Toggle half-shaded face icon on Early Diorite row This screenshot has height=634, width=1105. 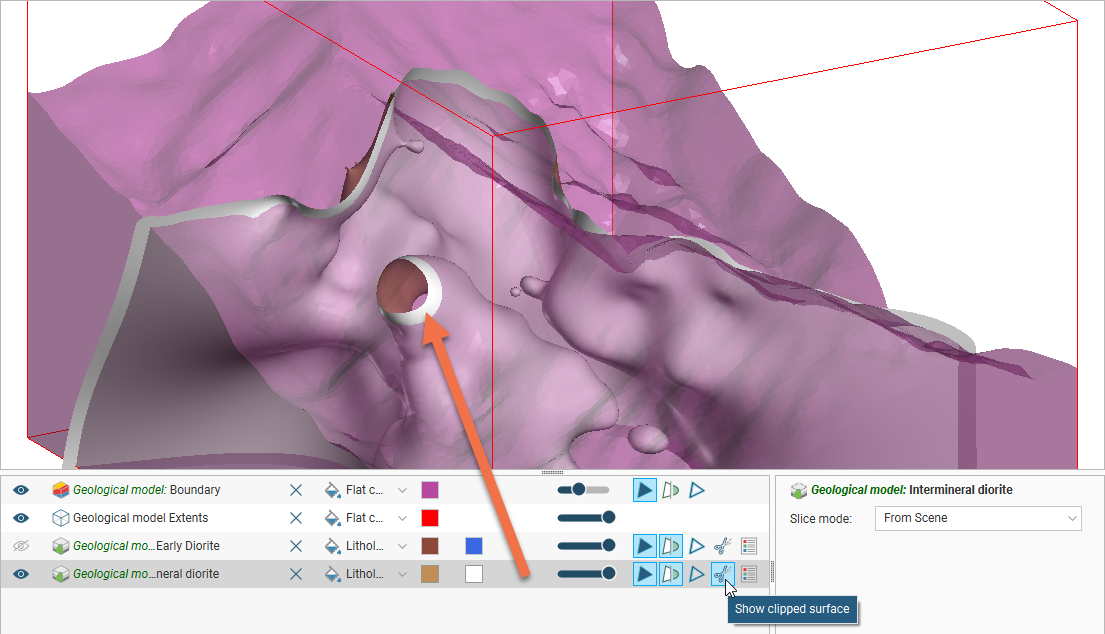tap(671, 546)
